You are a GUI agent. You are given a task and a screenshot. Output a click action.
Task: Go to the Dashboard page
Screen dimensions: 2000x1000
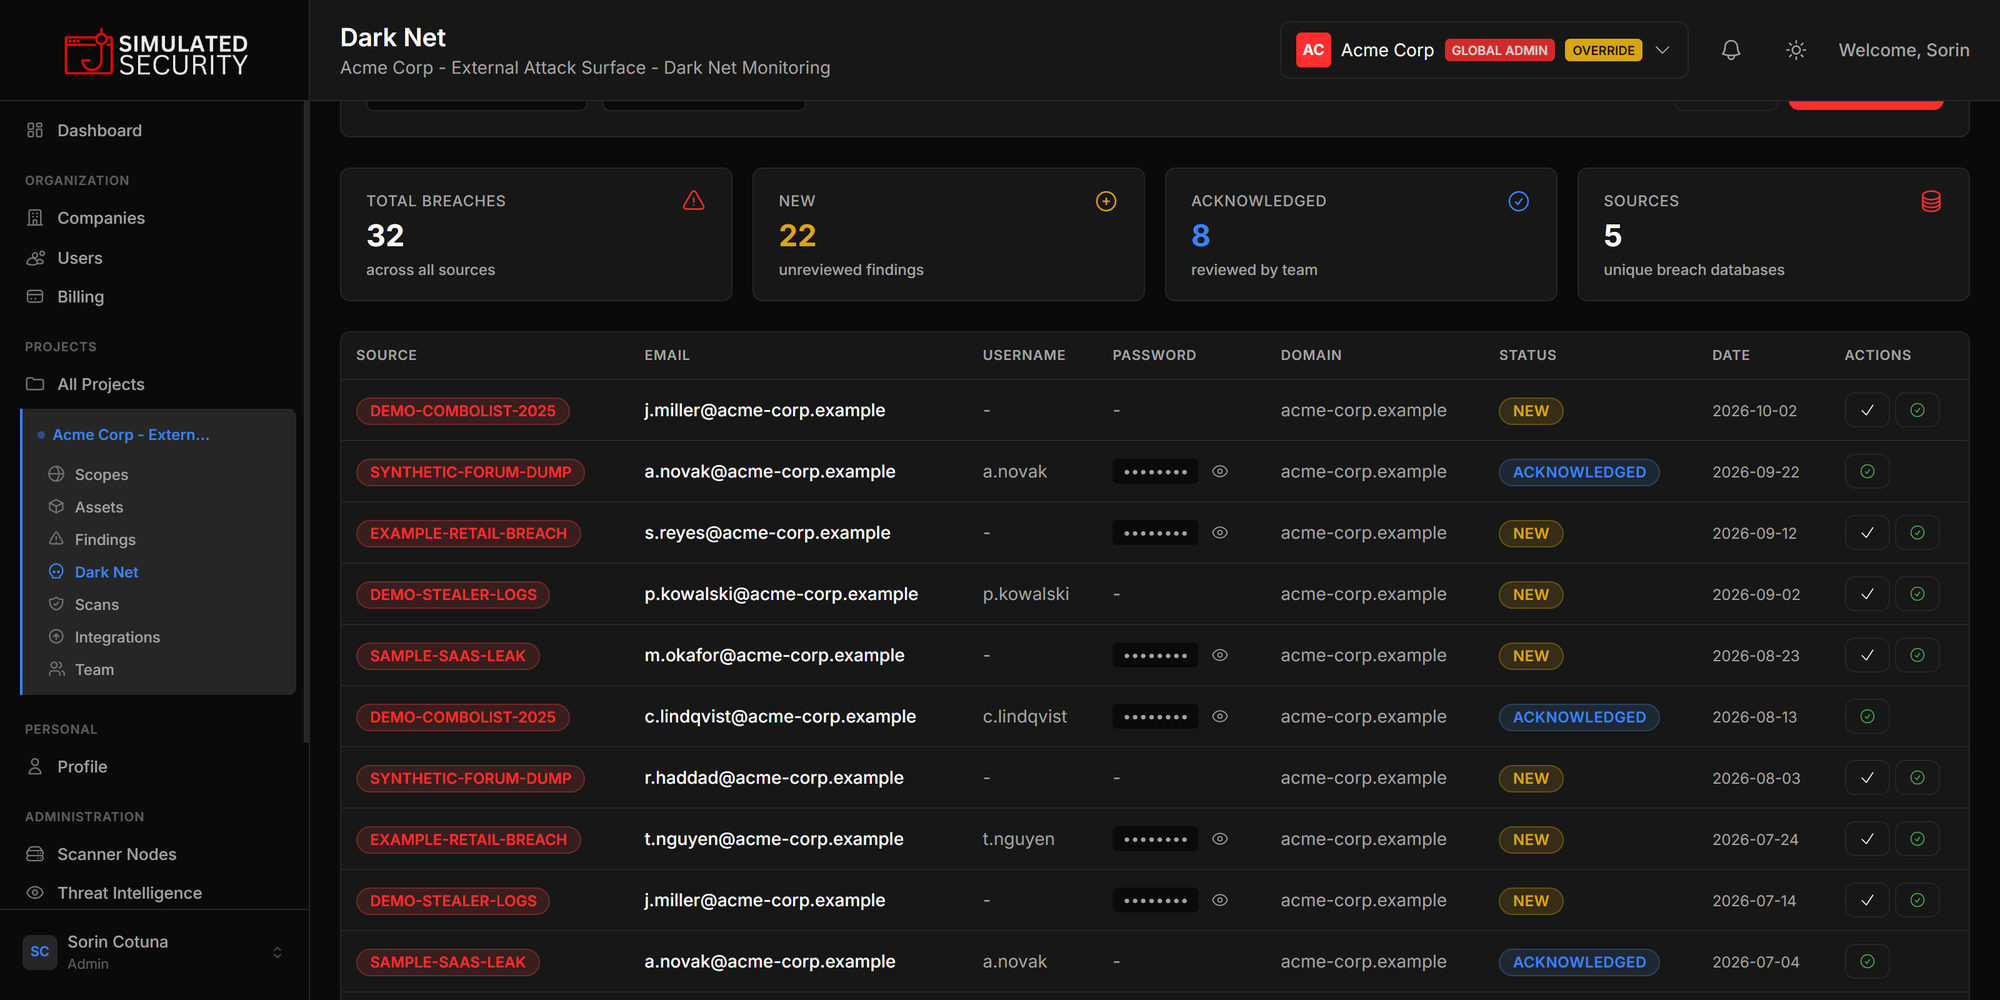100,130
